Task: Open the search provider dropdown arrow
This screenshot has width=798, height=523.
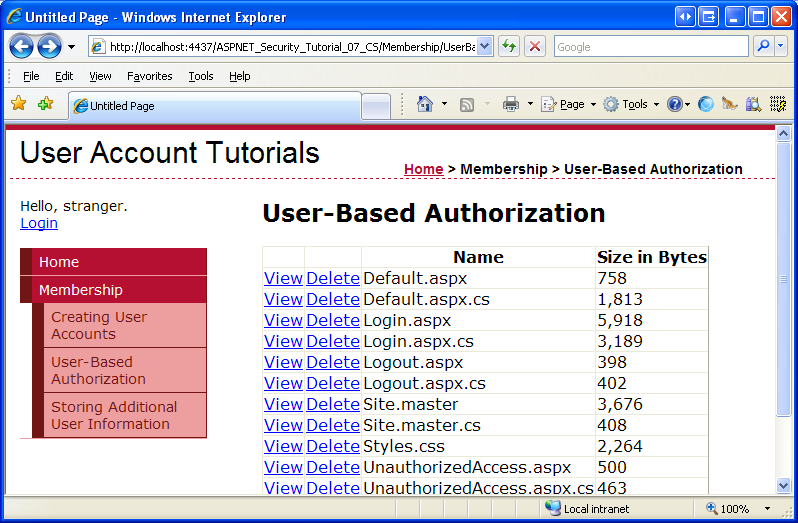Action: [x=781, y=46]
